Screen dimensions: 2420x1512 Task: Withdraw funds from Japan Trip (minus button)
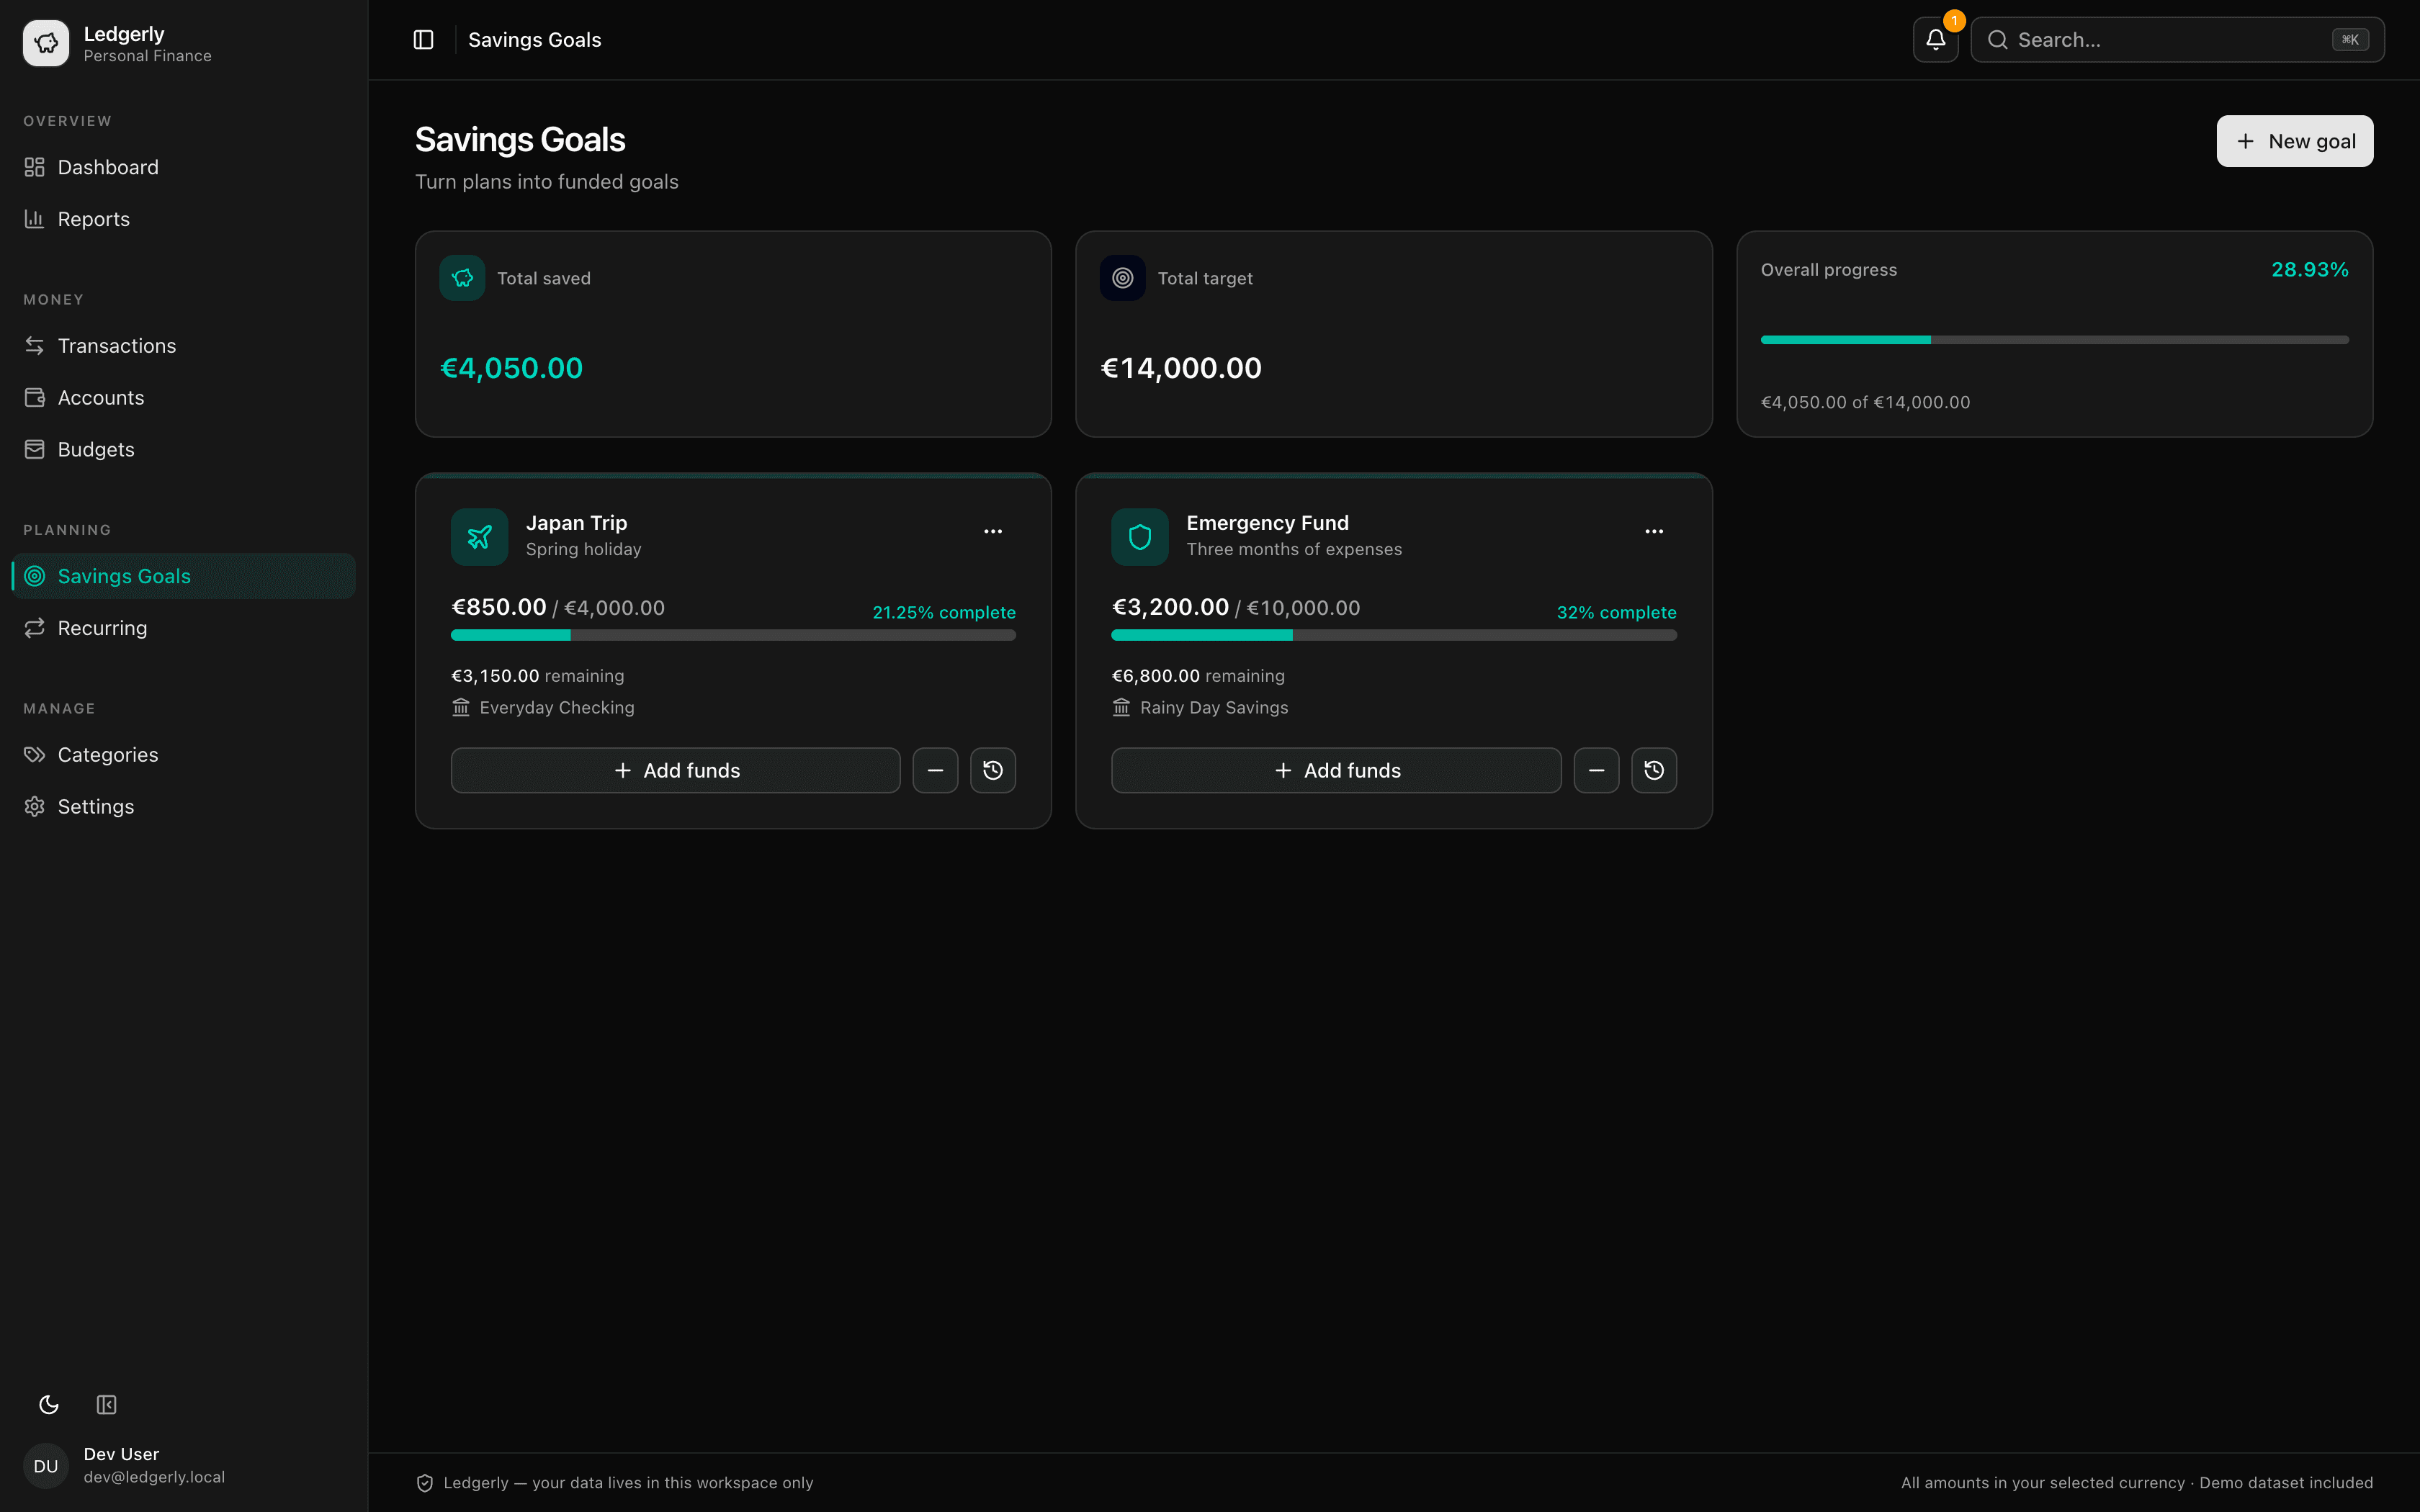point(935,770)
